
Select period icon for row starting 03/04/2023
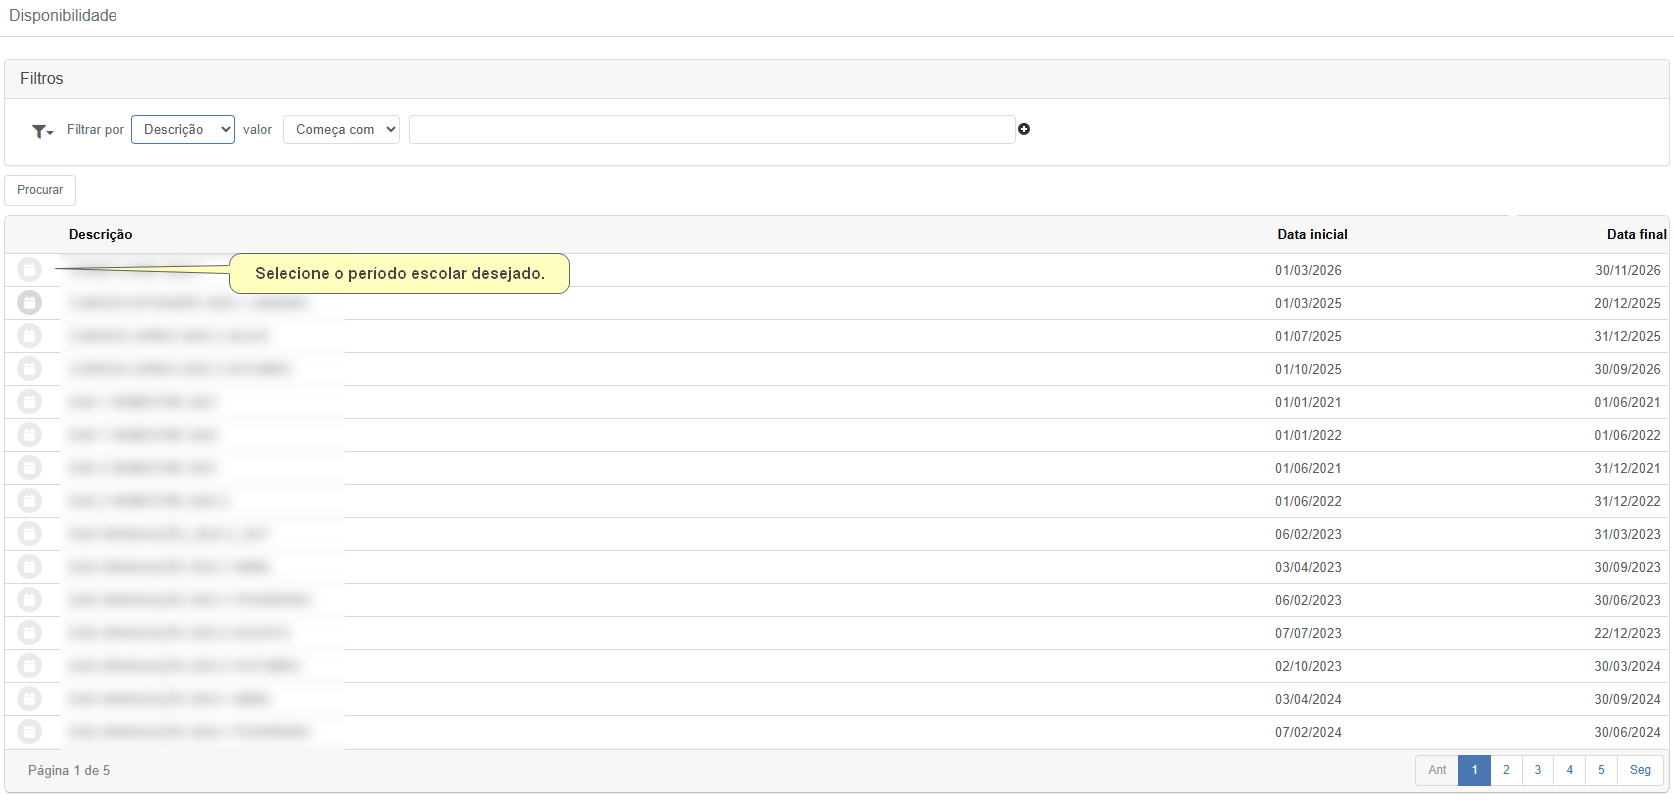30,567
